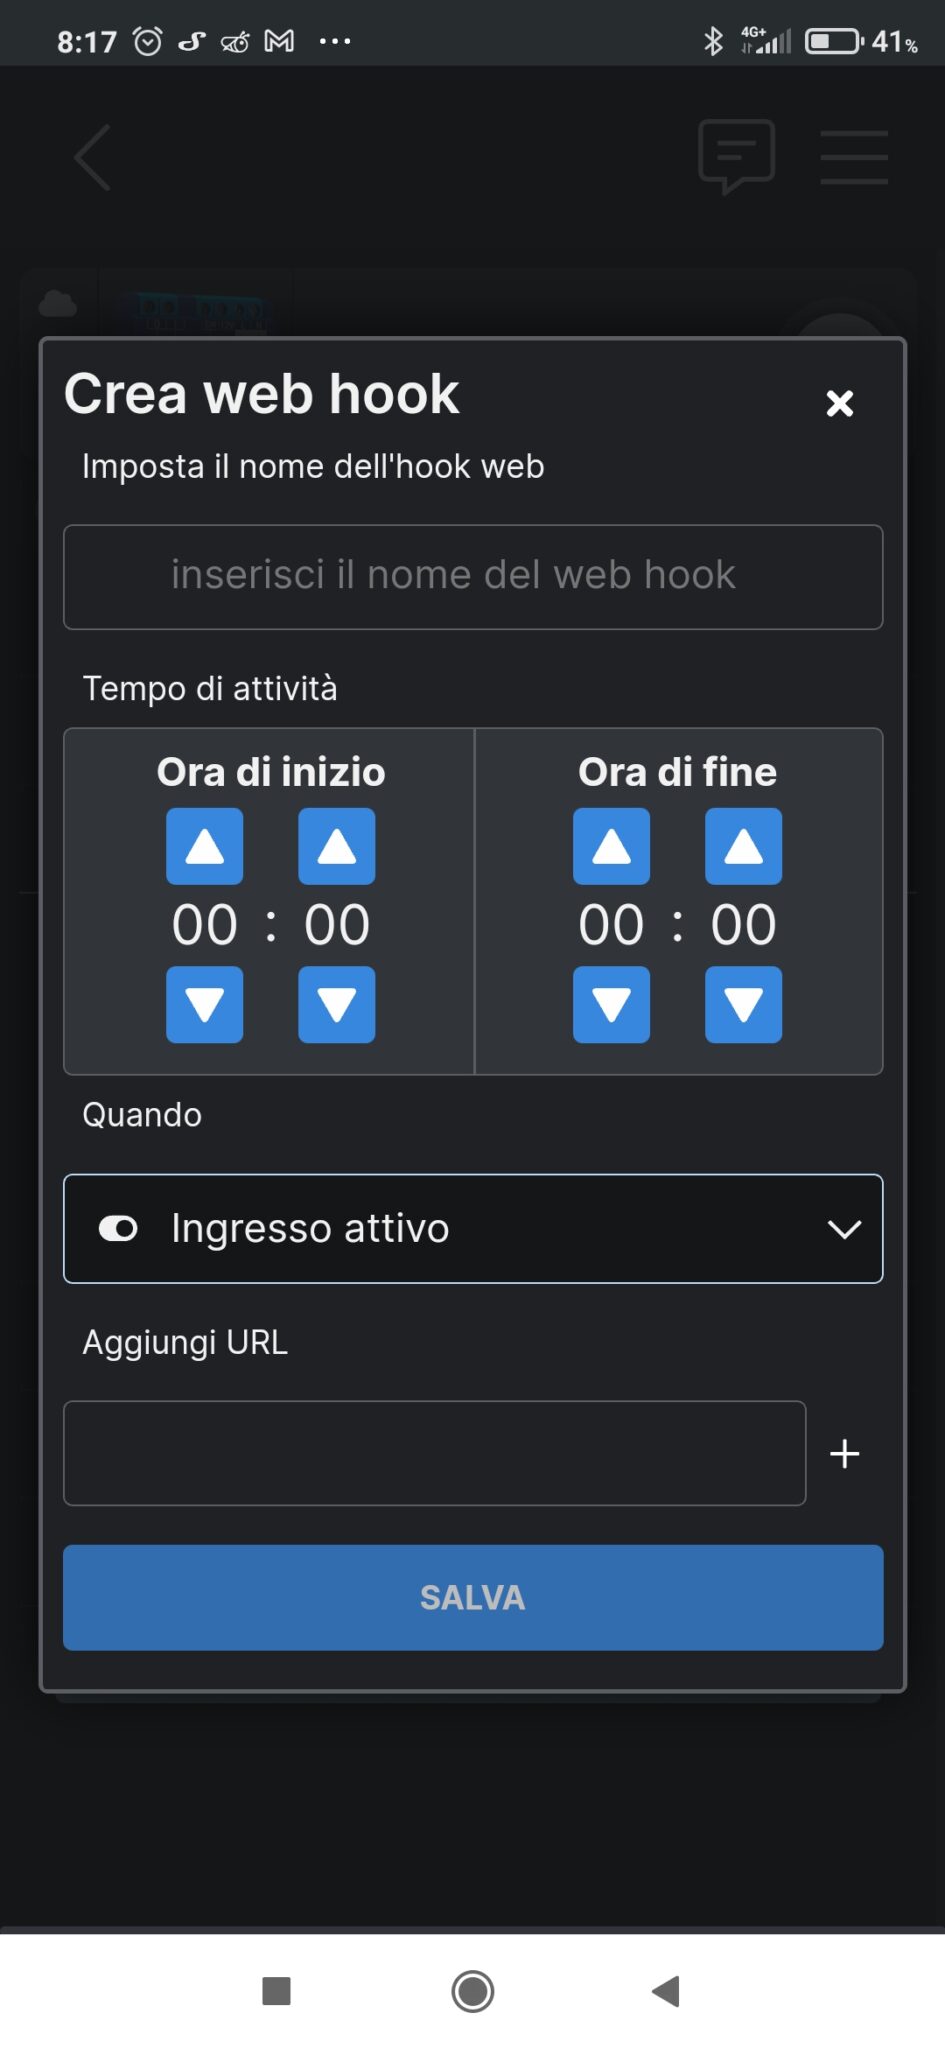This screenshot has height=2048, width=945.
Task: Decrease the minutes of Ora di fine
Action: [x=743, y=1005]
